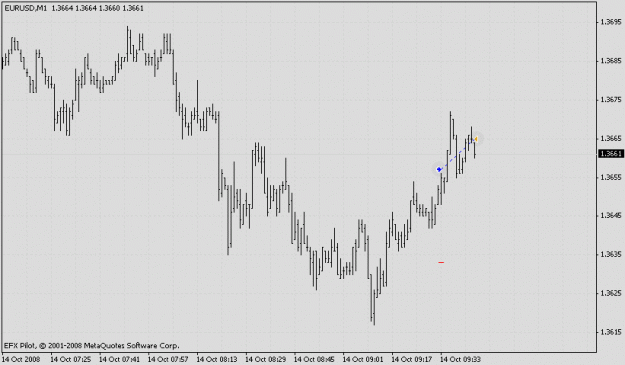Click time axis label 14 Oct 08:45
Viewport: 625px width, 365px height.
314,359
